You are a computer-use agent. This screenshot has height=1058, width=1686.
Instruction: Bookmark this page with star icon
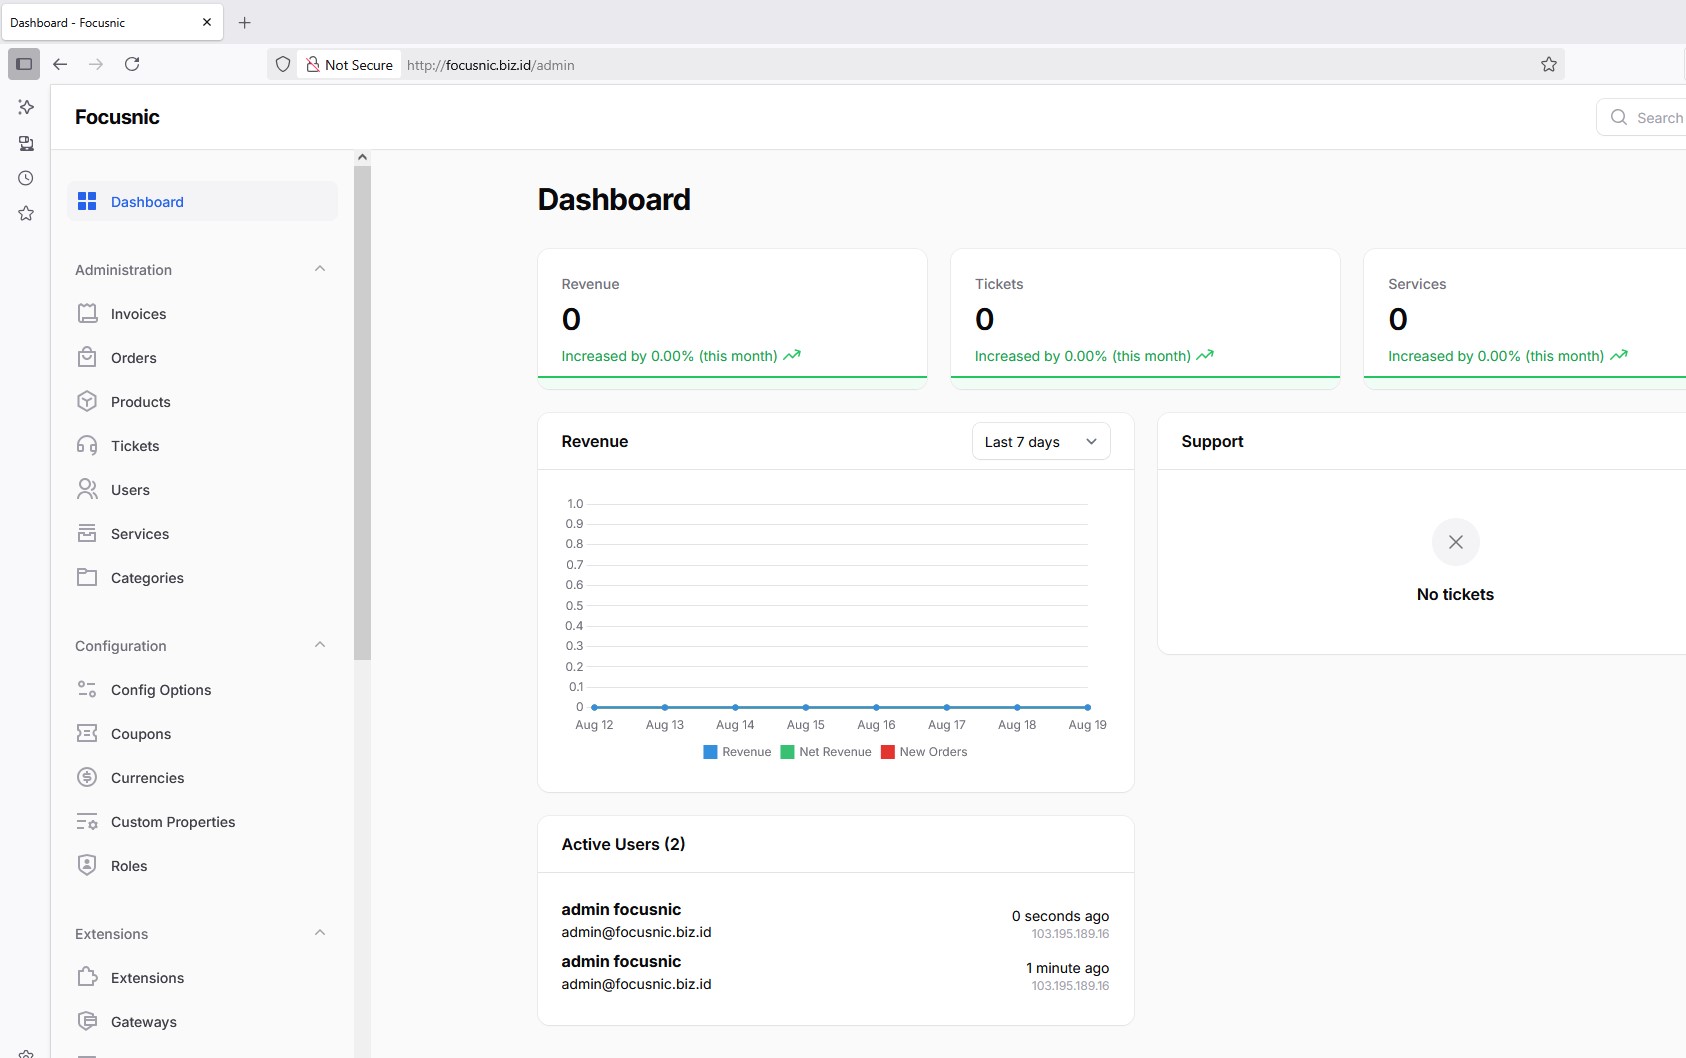(x=1548, y=65)
